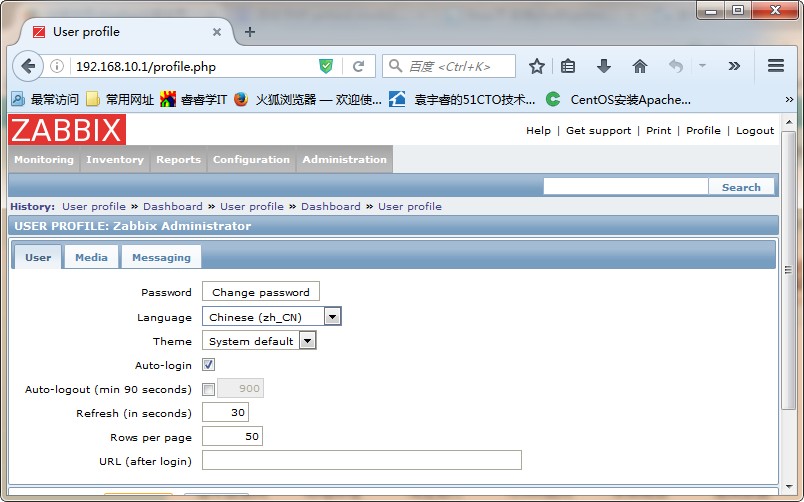Open the Administration menu

(345, 159)
